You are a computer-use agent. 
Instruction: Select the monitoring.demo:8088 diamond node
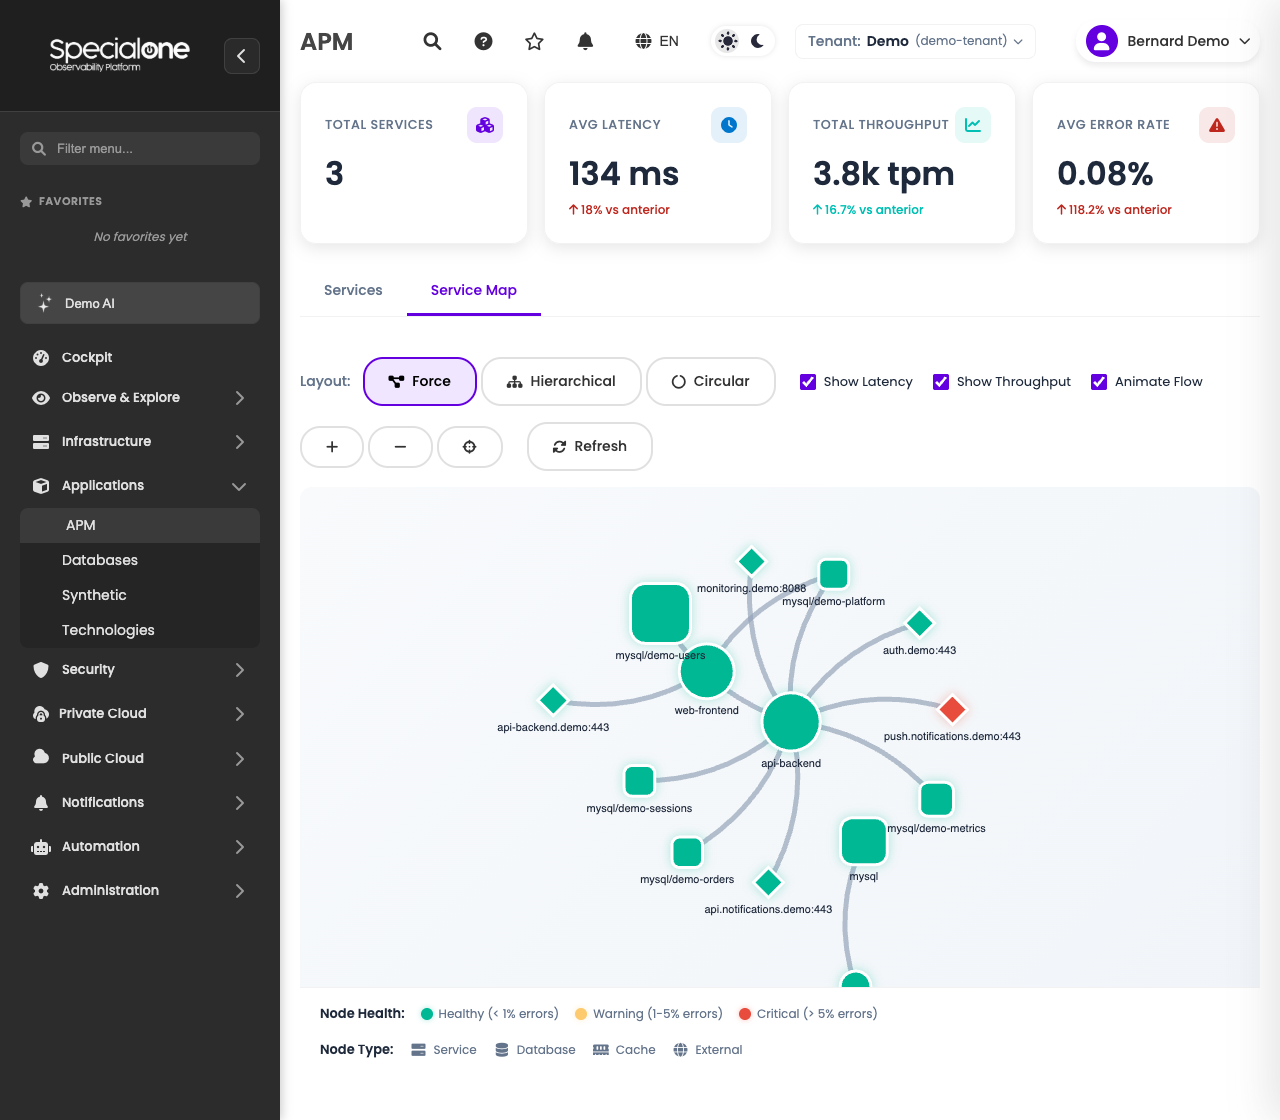(751, 561)
